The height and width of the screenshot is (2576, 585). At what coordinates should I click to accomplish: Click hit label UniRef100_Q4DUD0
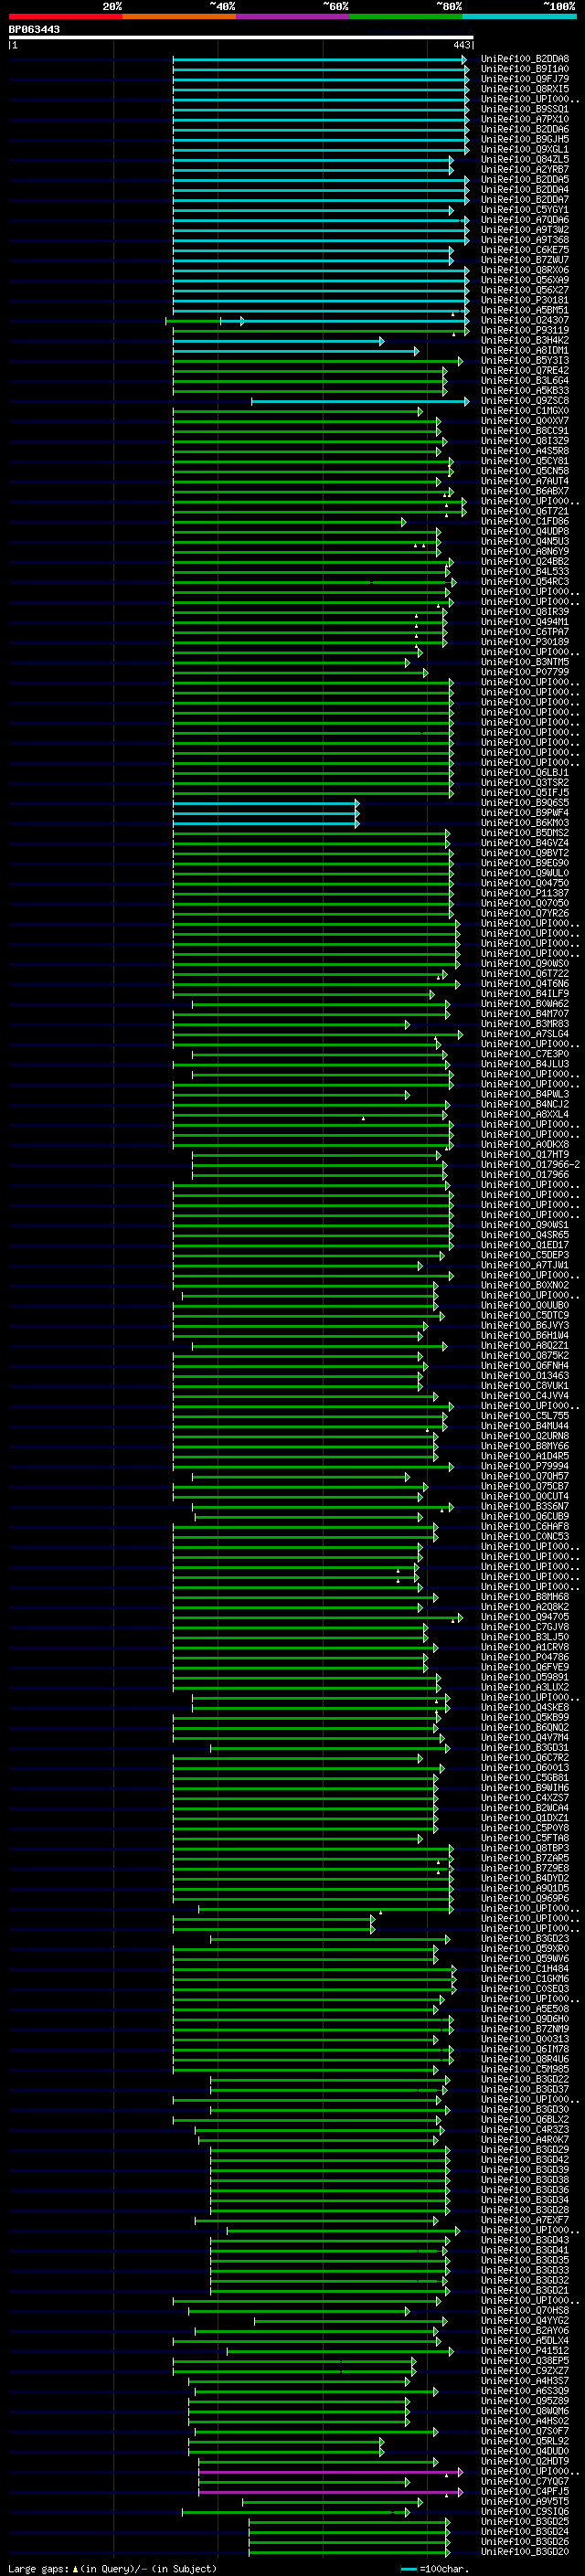tap(525, 2450)
